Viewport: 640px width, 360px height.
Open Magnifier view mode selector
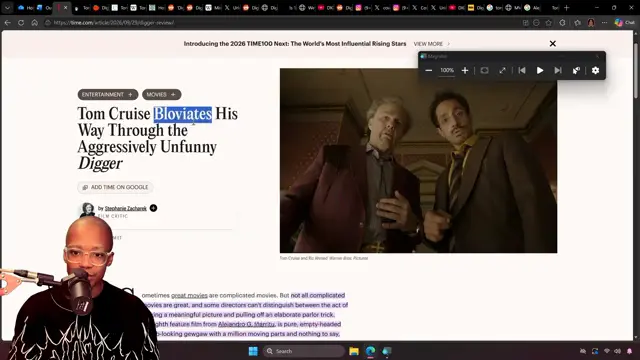coord(484,71)
